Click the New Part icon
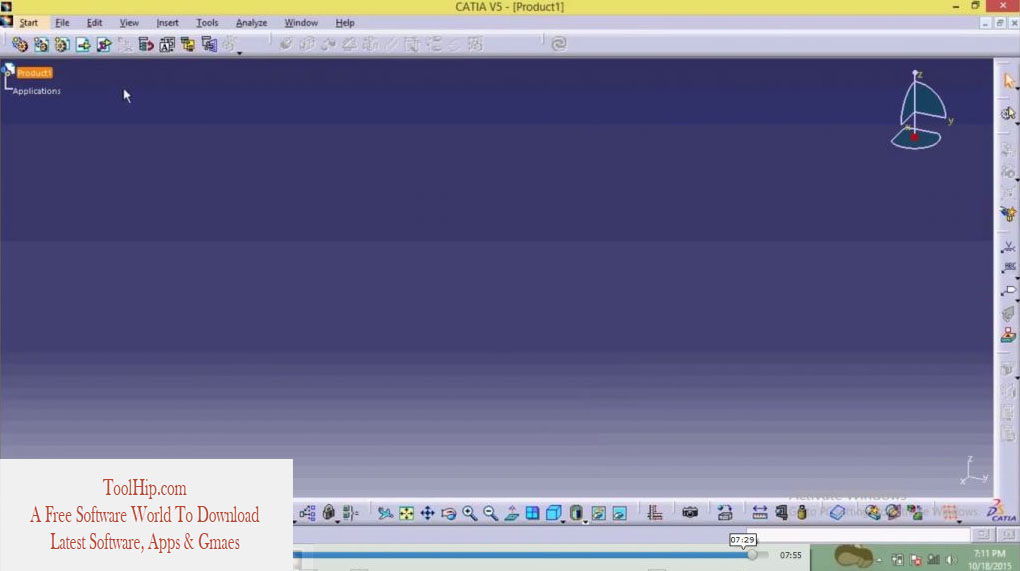The height and width of the screenshot is (571, 1020). click(x=62, y=44)
